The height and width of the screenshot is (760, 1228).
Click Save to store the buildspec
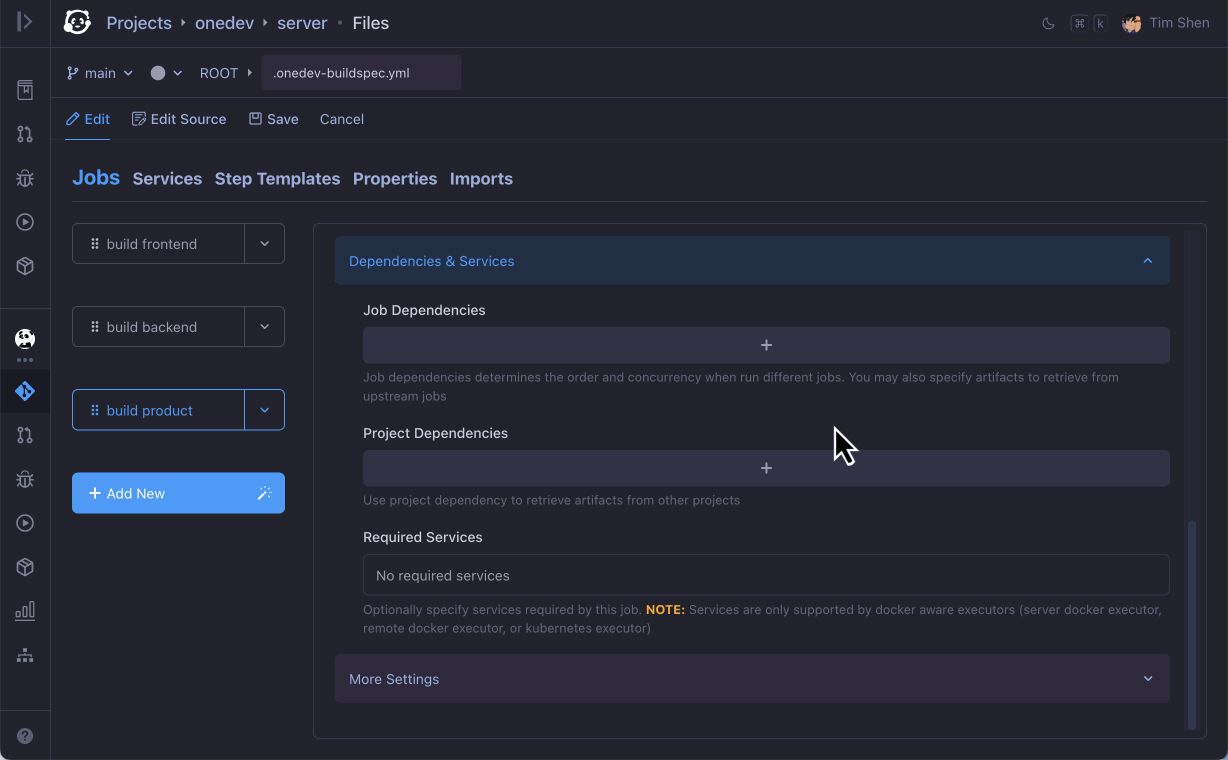273,119
